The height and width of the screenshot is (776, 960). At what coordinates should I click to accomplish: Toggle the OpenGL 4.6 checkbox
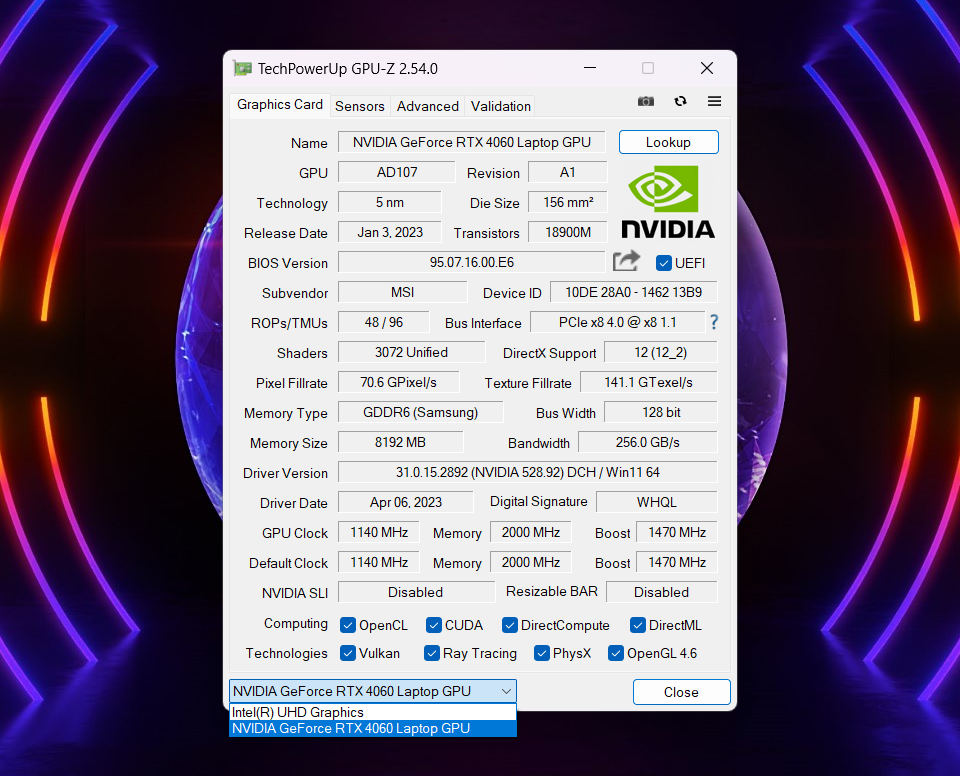click(x=615, y=654)
